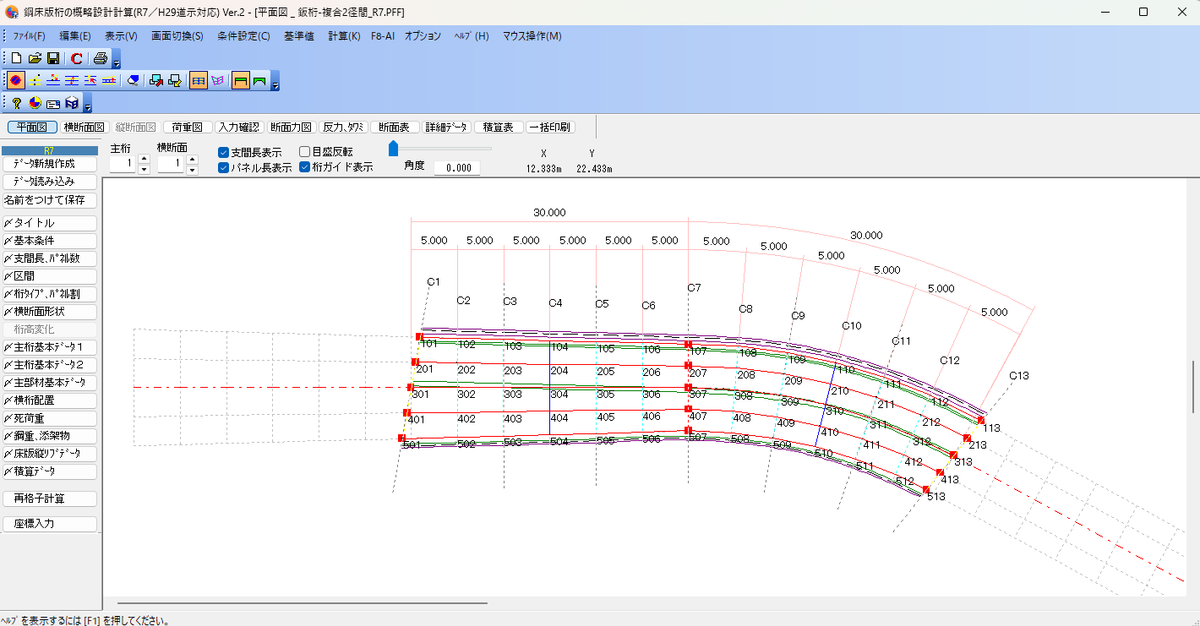
Task: Click the 名前をつけて保存 button
Action: pyautogui.click(x=50, y=199)
